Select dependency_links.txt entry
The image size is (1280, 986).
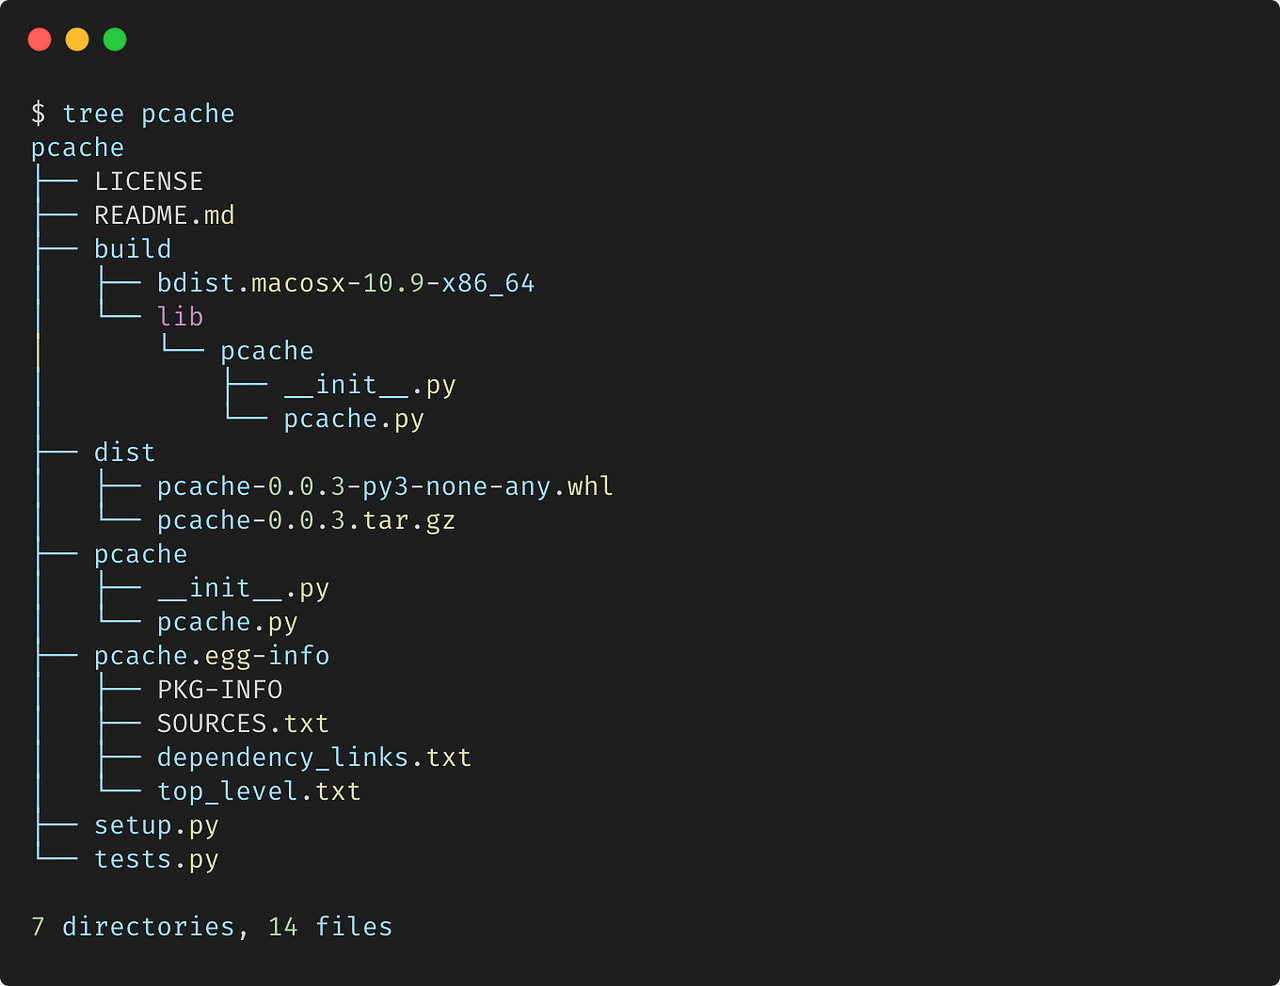[x=312, y=757]
